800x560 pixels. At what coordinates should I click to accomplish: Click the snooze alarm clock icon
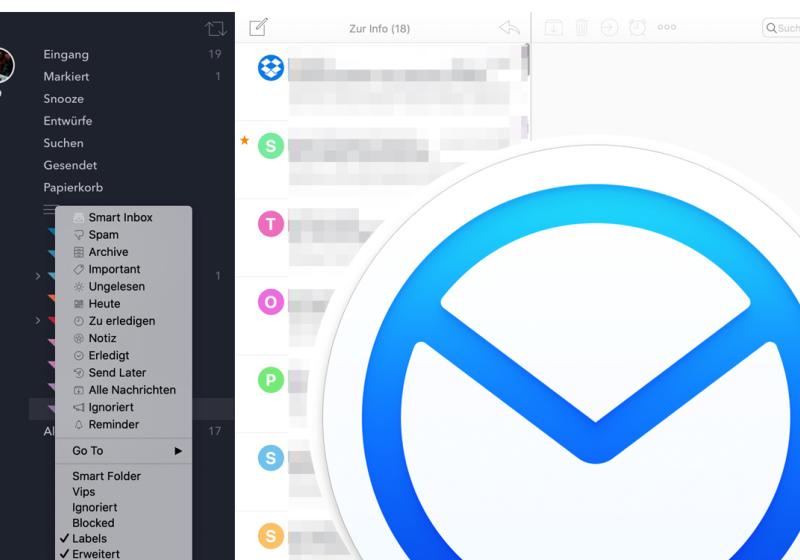638,27
